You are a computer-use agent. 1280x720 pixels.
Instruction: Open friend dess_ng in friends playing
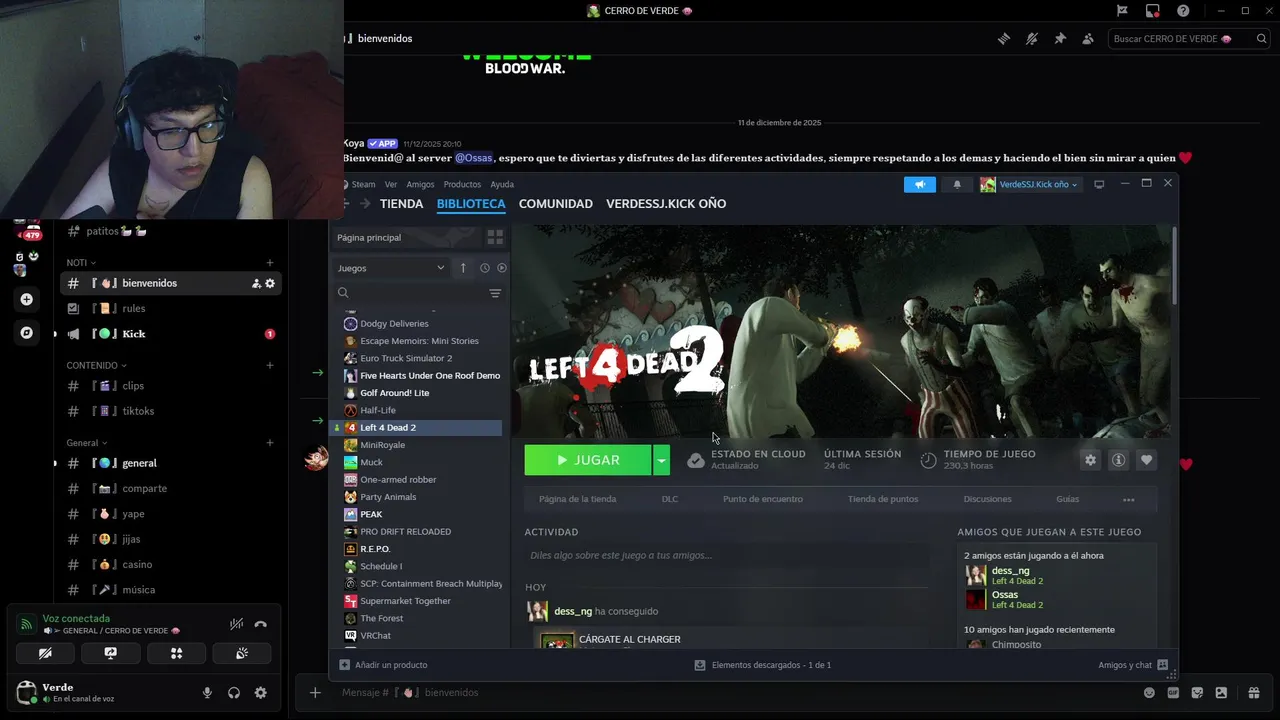tap(1010, 571)
